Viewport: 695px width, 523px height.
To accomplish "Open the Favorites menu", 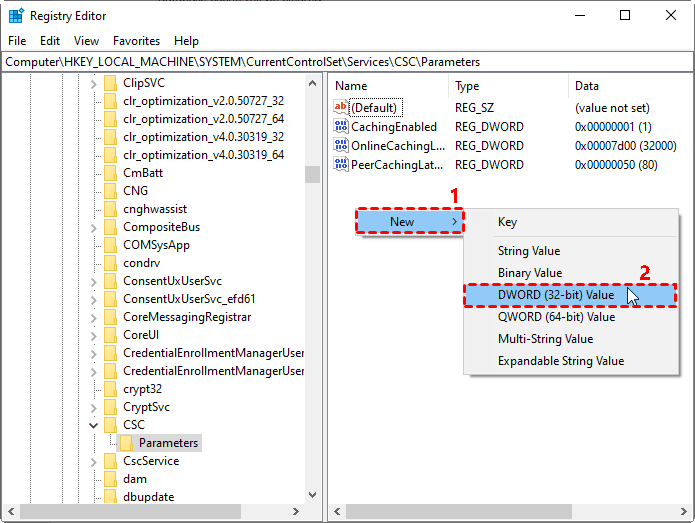I will (136, 41).
